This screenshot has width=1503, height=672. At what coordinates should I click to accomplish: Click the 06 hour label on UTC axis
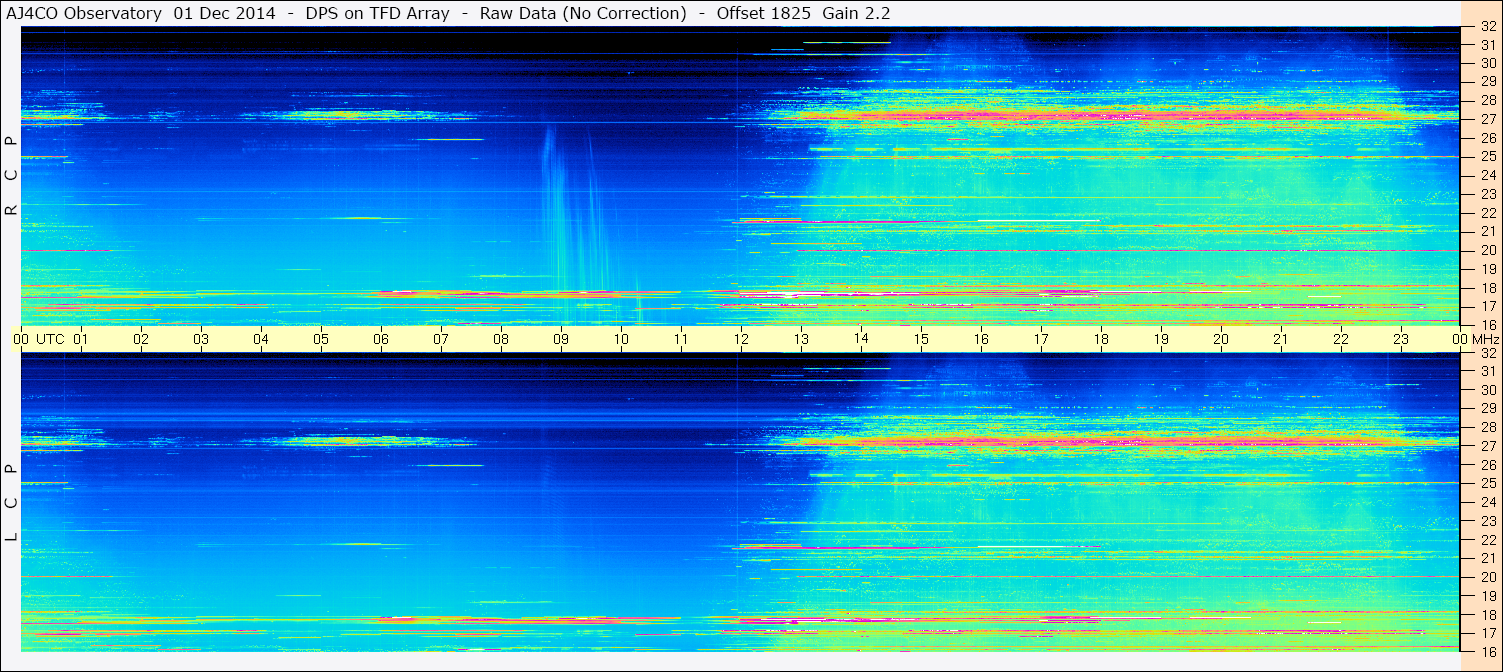pos(381,339)
